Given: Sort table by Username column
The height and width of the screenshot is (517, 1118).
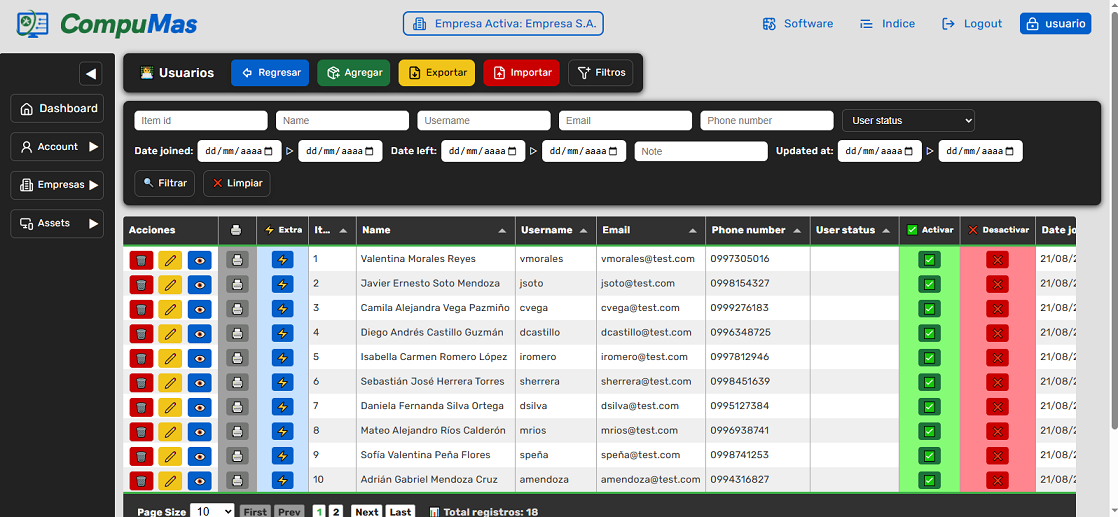Looking at the screenshot, I should [x=556, y=230].
